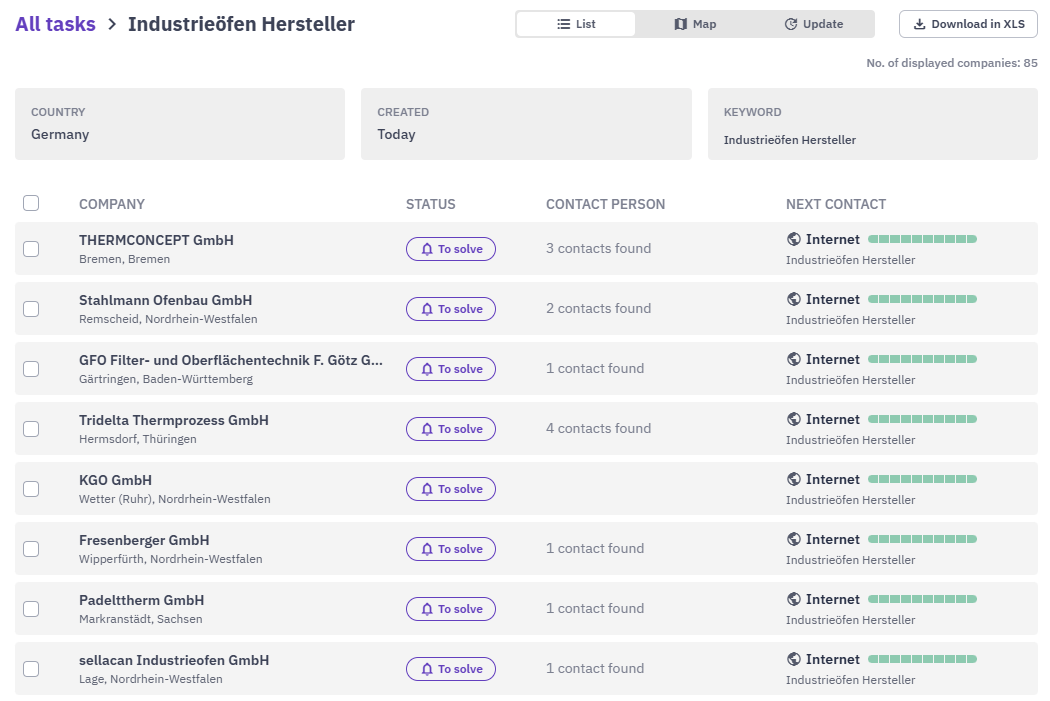Image resolution: width=1050 pixels, height=701 pixels.
Task: Click the globe icon in sellacan Industrieofen row
Action: 794,659
